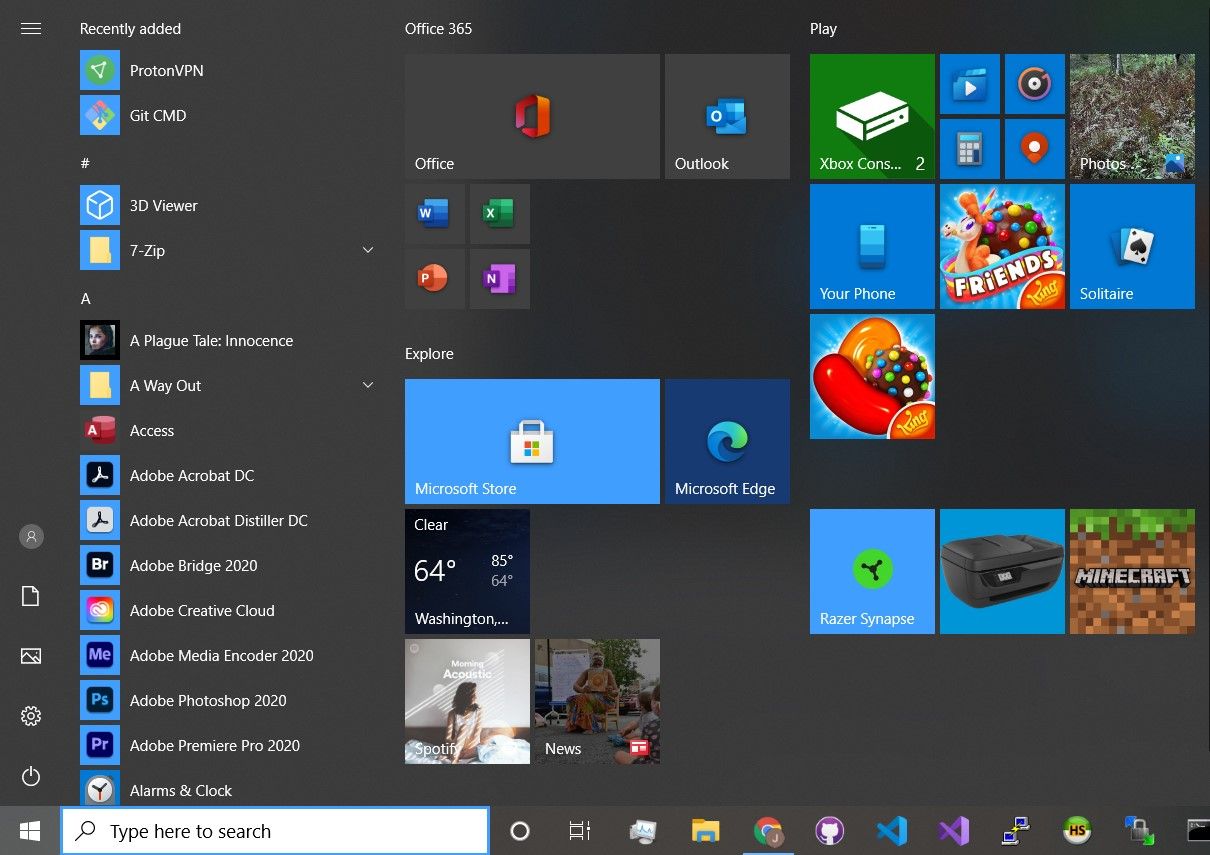Screen dimensions: 1210x855
Task: Launch A Plague Tale: Innocence
Action: point(229,340)
